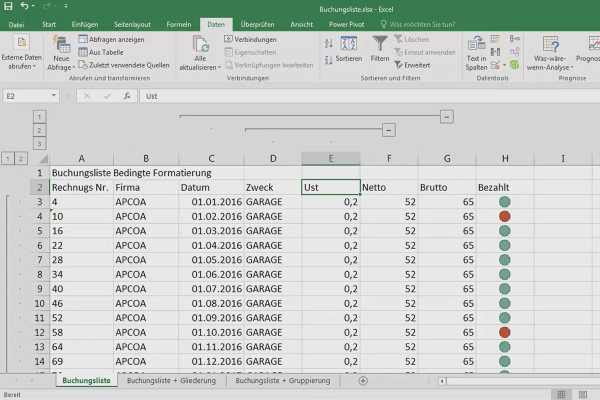
Task: Click the Flash Fill (Blitzvorschau) icon
Action: 495,39
